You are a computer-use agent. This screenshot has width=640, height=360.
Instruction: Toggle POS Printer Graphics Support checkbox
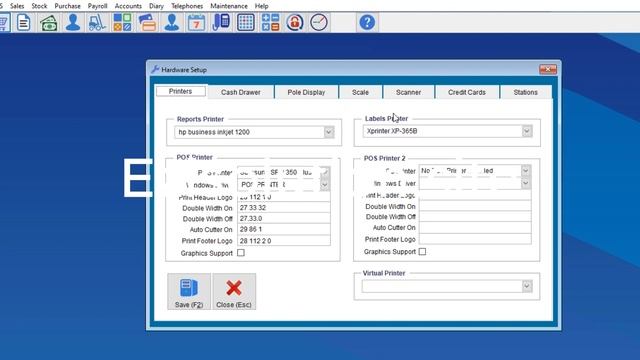241,253
